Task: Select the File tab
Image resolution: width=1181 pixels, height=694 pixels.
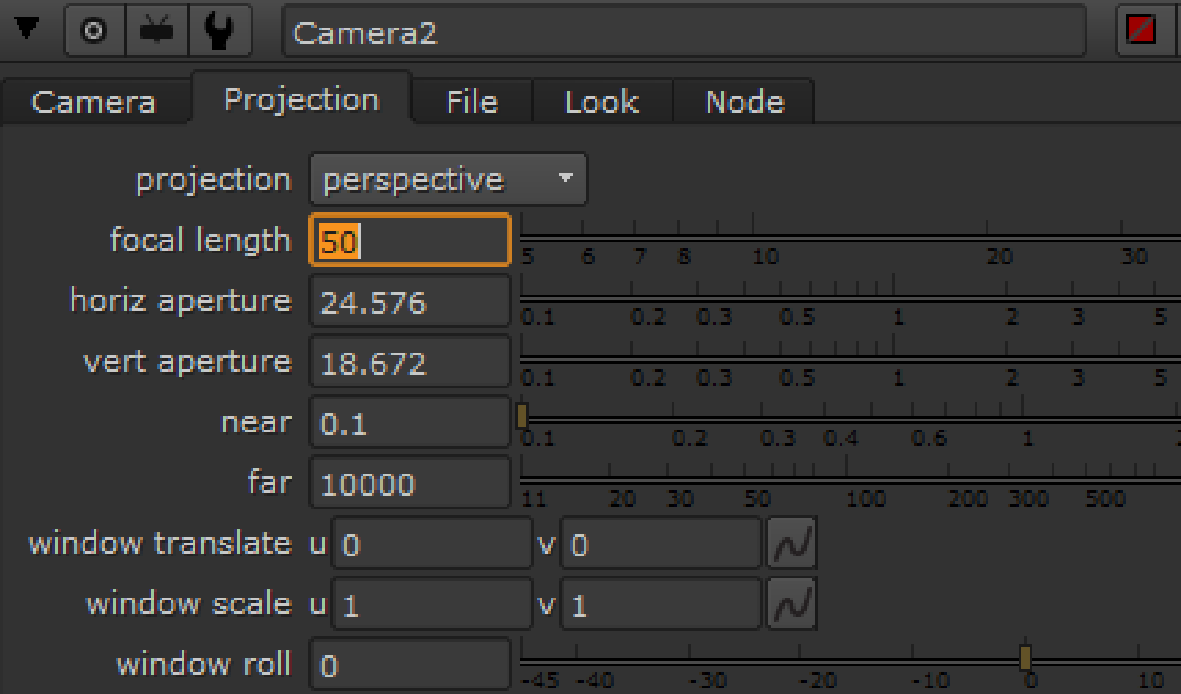Action: tap(472, 102)
